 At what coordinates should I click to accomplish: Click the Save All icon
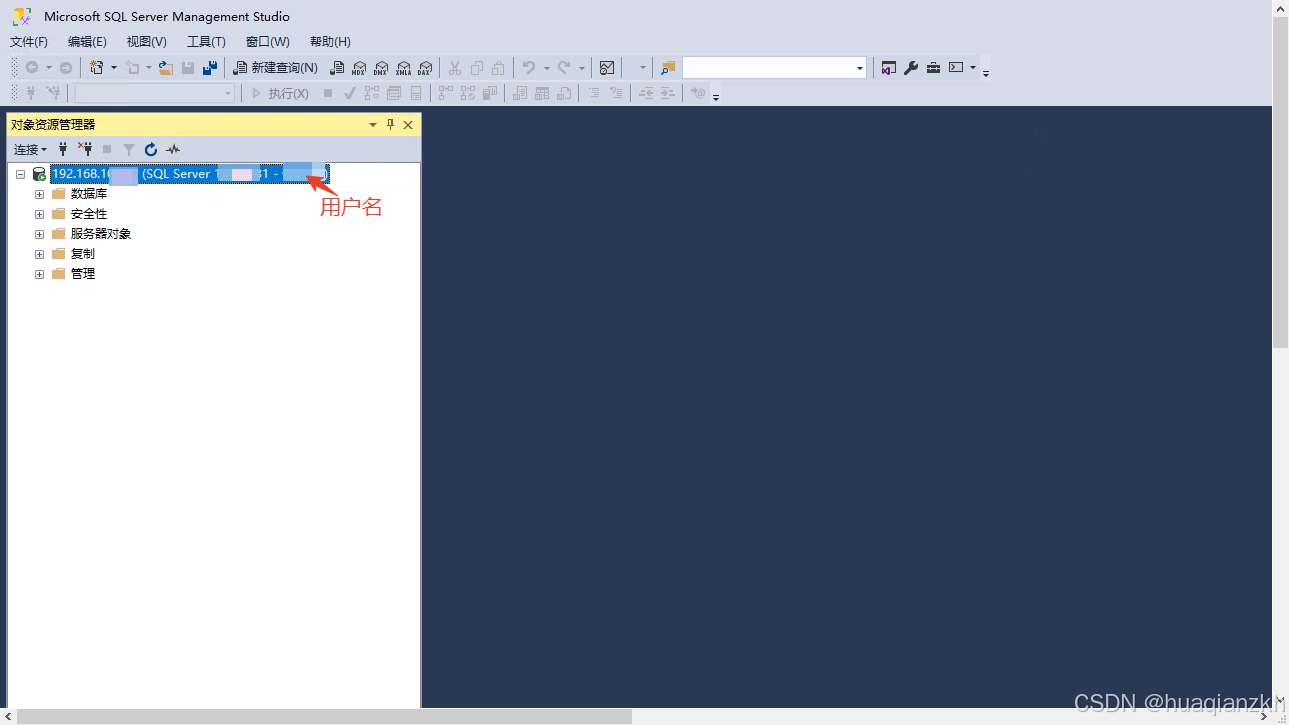tap(210, 68)
